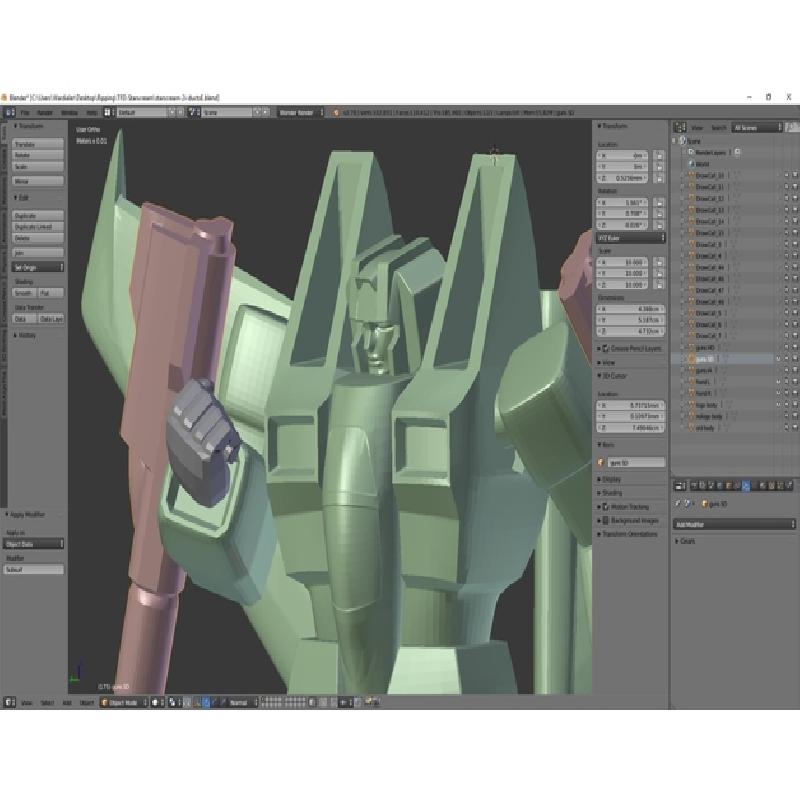Image resolution: width=800 pixels, height=800 pixels.
Task: Enable the Grease Pencil Layers checkbox
Action: click(x=606, y=348)
